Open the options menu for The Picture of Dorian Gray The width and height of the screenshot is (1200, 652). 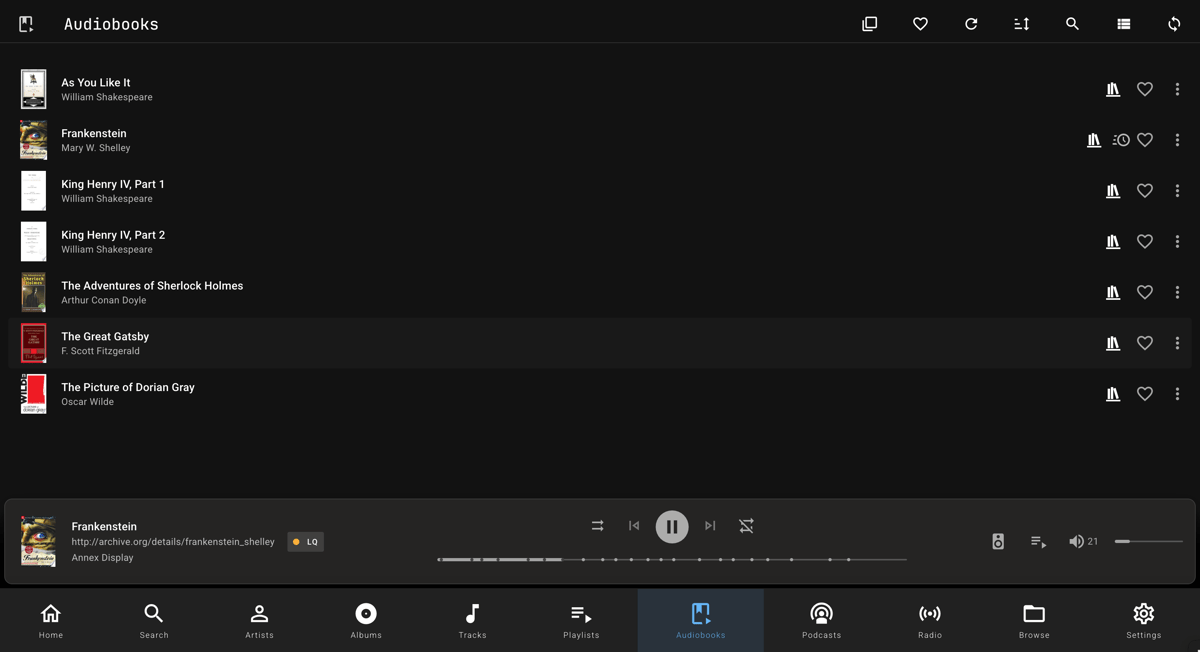click(1177, 394)
